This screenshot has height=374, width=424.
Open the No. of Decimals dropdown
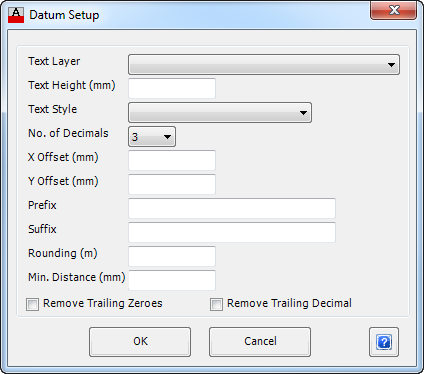[x=152, y=137]
